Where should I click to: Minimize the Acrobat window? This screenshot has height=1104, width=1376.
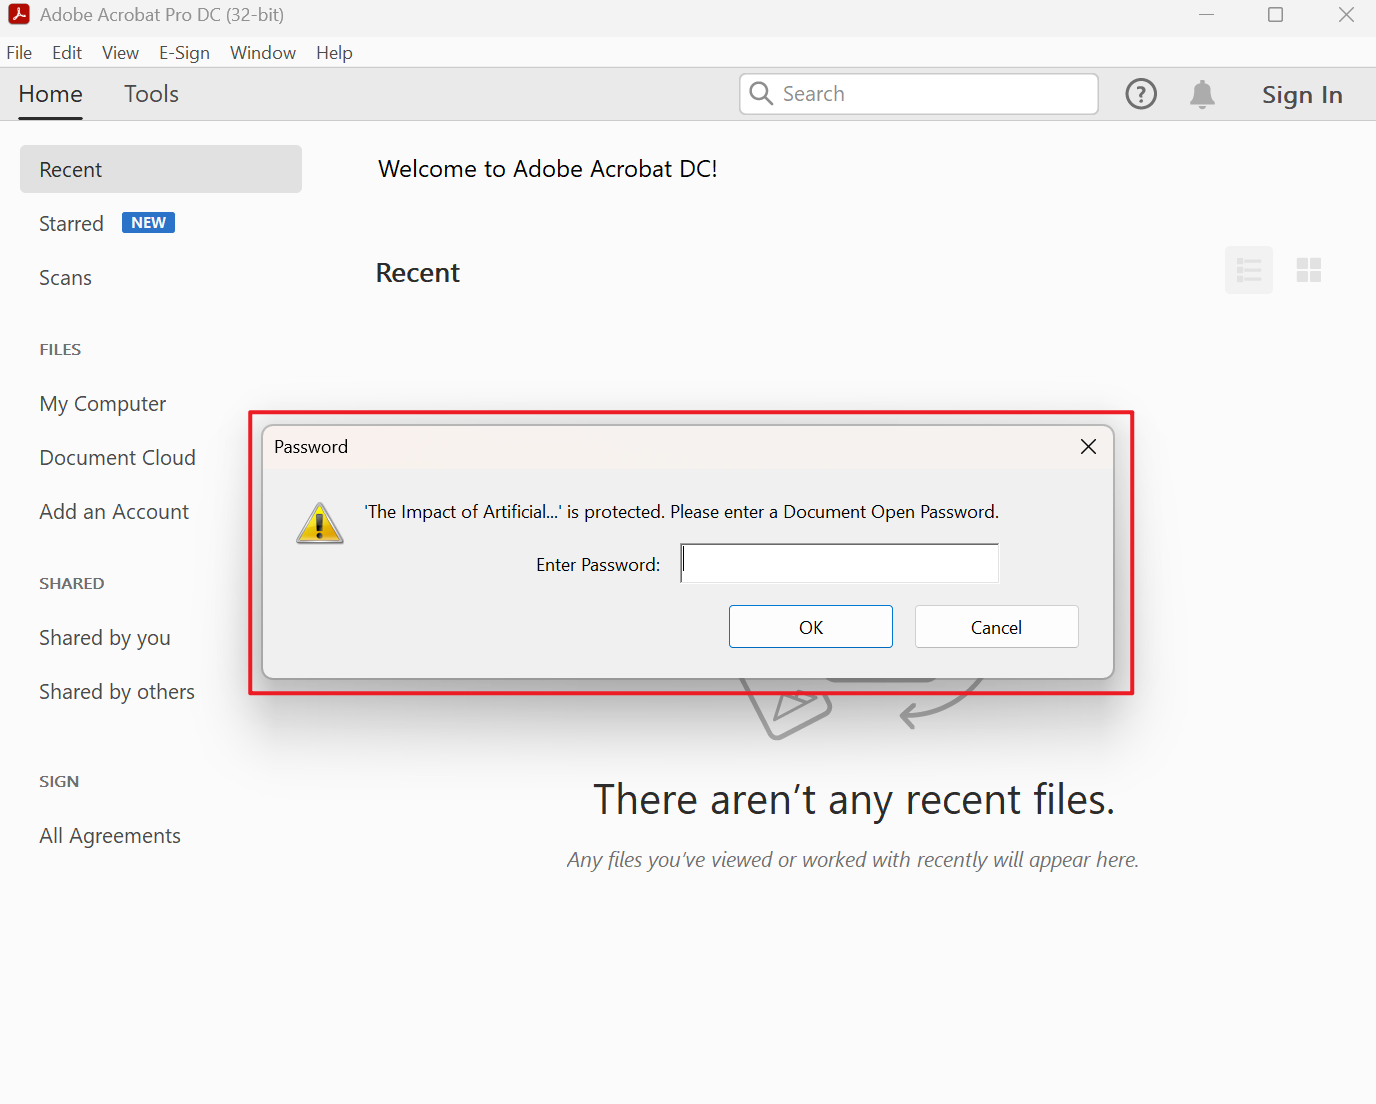click(1207, 14)
